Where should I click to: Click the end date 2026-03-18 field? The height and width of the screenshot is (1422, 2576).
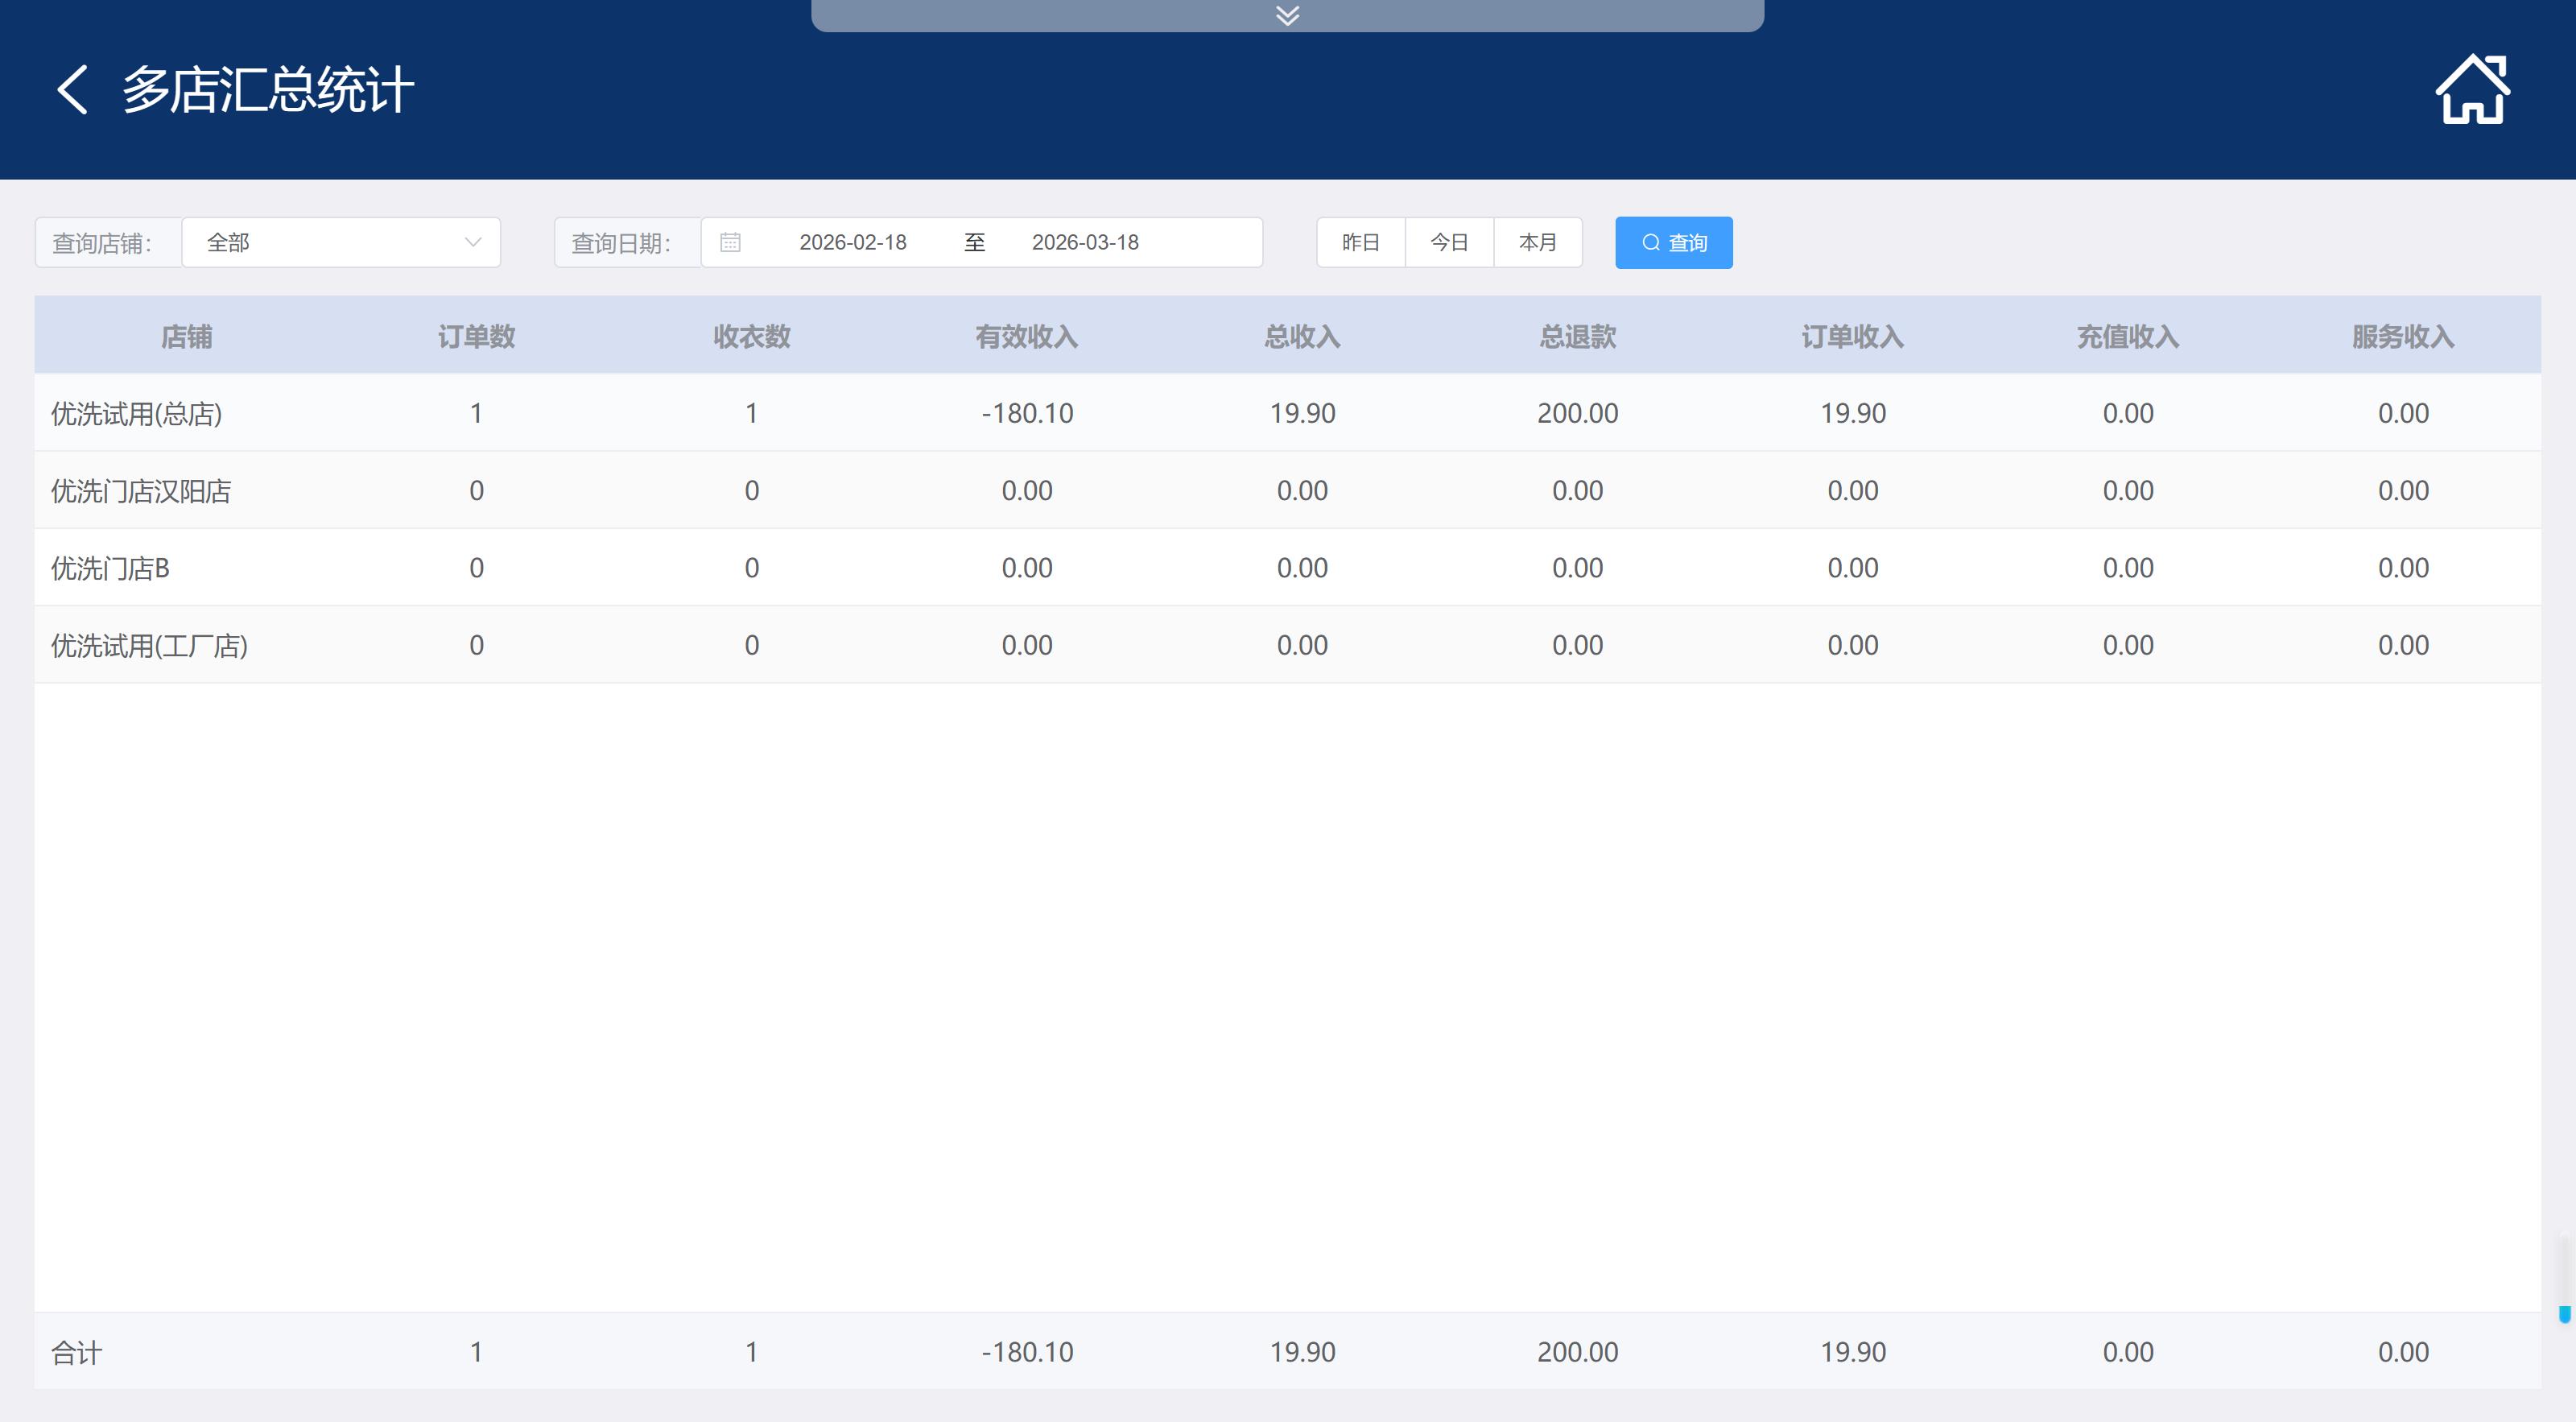(x=1085, y=242)
